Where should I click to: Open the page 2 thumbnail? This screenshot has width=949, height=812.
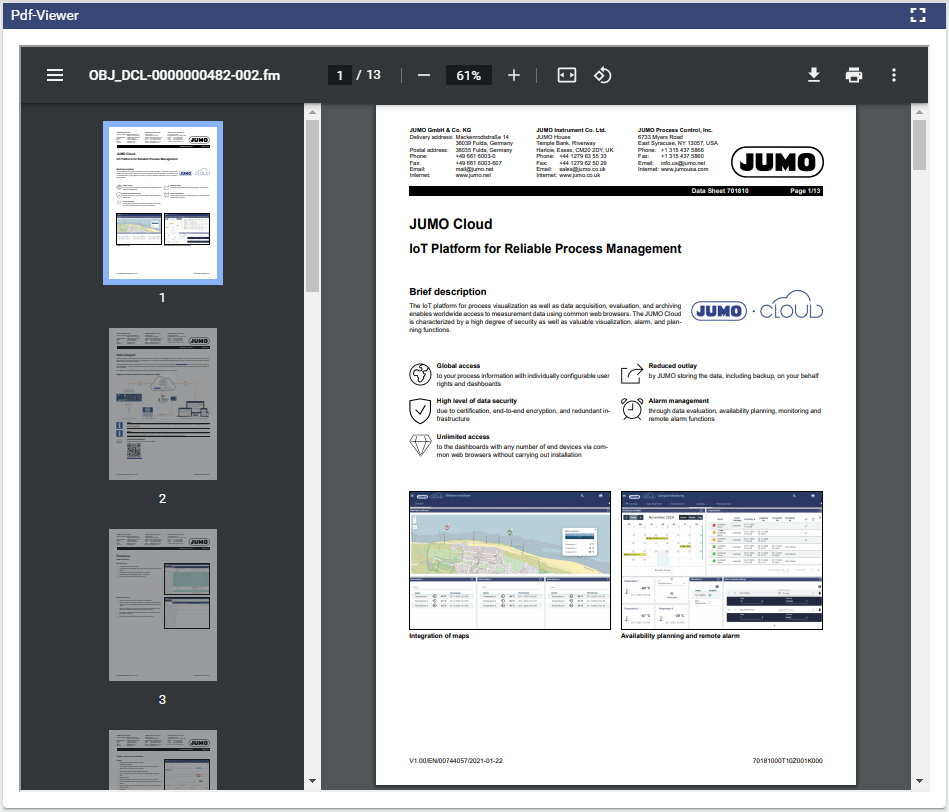(x=162, y=404)
